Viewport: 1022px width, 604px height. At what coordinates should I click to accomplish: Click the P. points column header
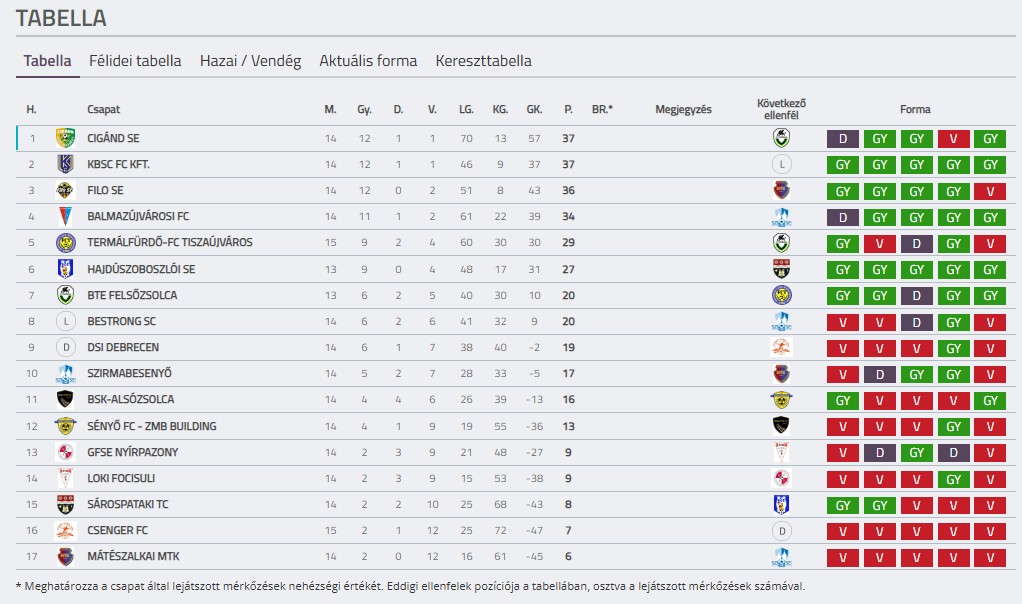pos(568,109)
